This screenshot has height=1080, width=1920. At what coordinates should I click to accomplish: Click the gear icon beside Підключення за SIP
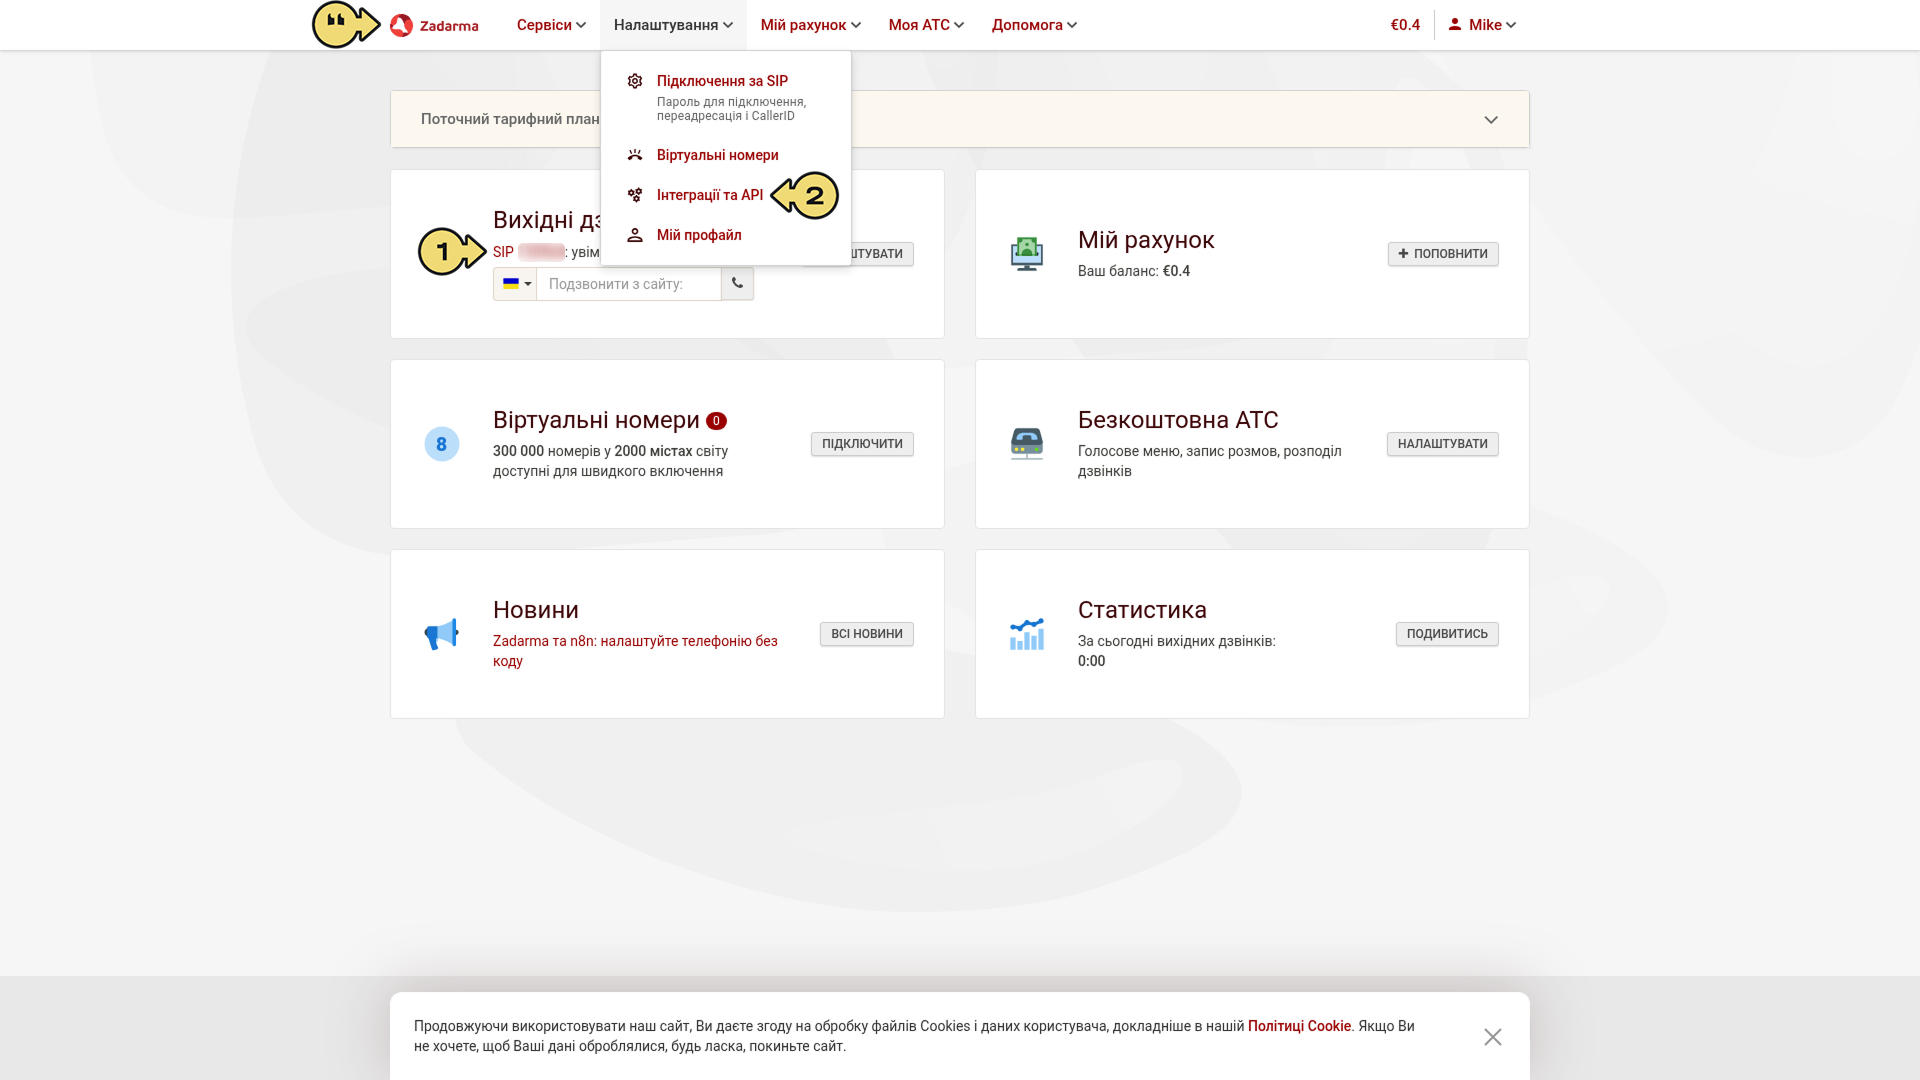(635, 81)
